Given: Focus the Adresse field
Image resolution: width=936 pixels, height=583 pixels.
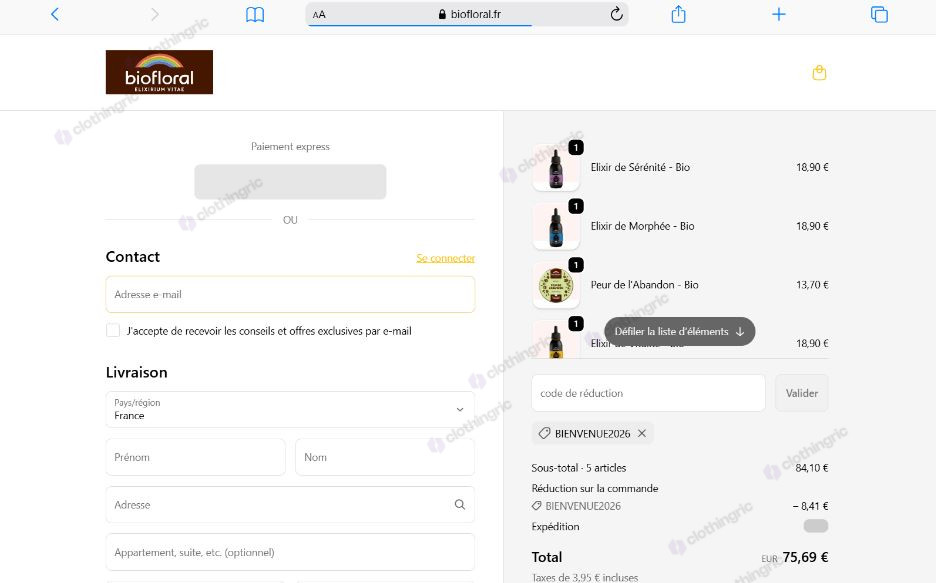Looking at the screenshot, I should (x=290, y=505).
